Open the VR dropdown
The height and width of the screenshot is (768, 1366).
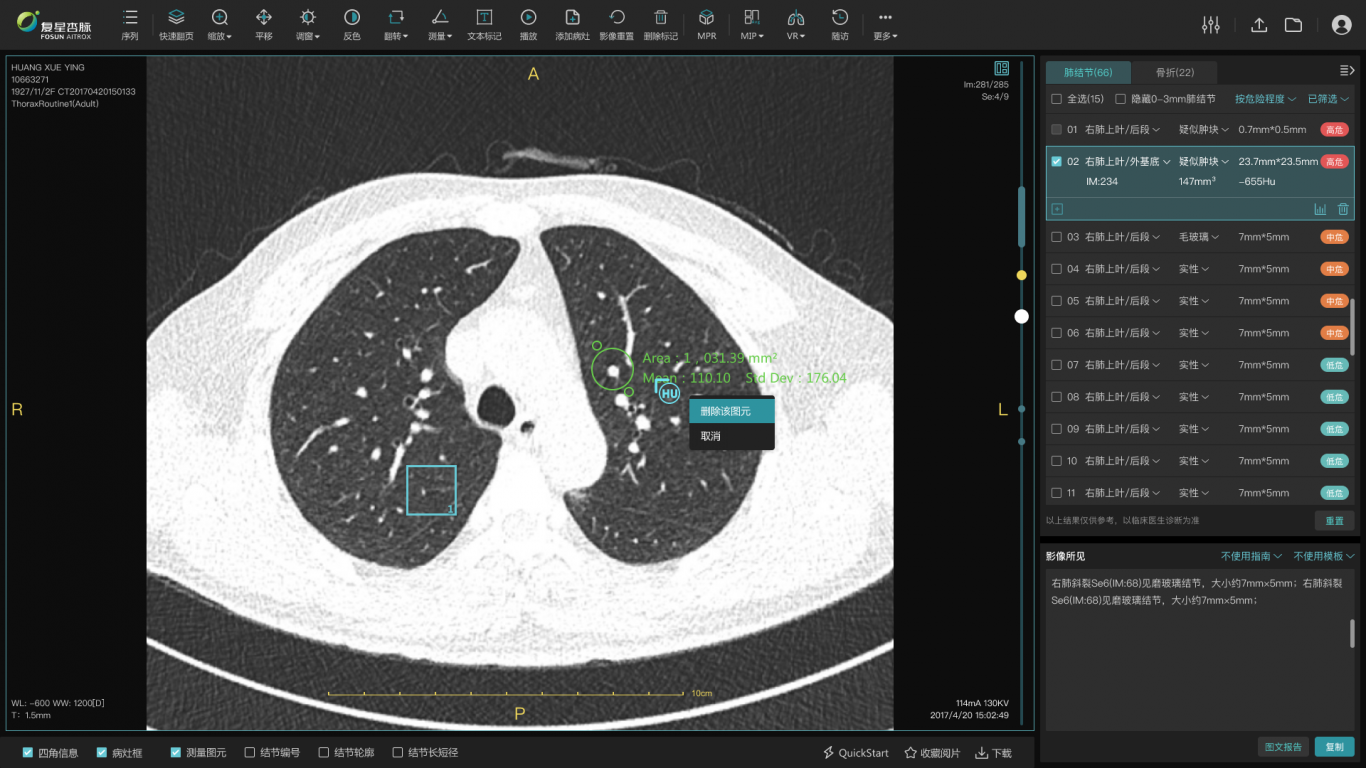[796, 25]
